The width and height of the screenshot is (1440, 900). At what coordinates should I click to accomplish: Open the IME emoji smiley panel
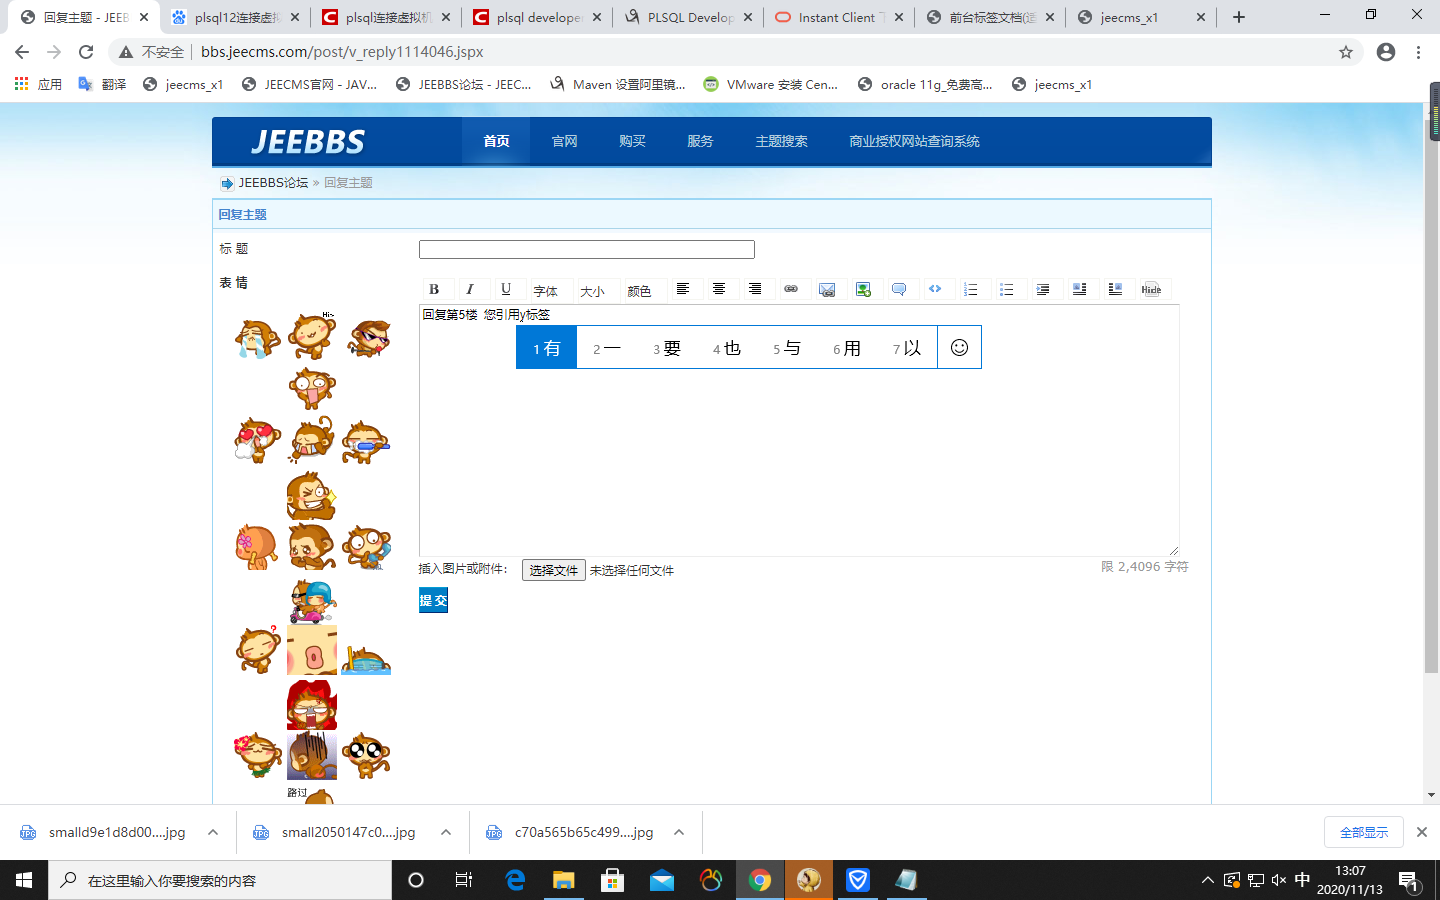coord(959,347)
